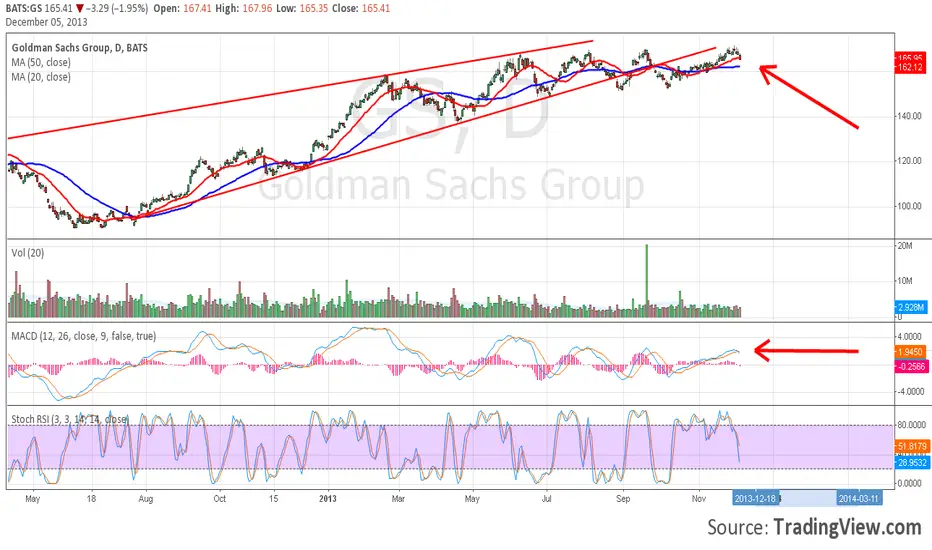Click the 100.00 price axis label
932x550 pixels.
909,206
